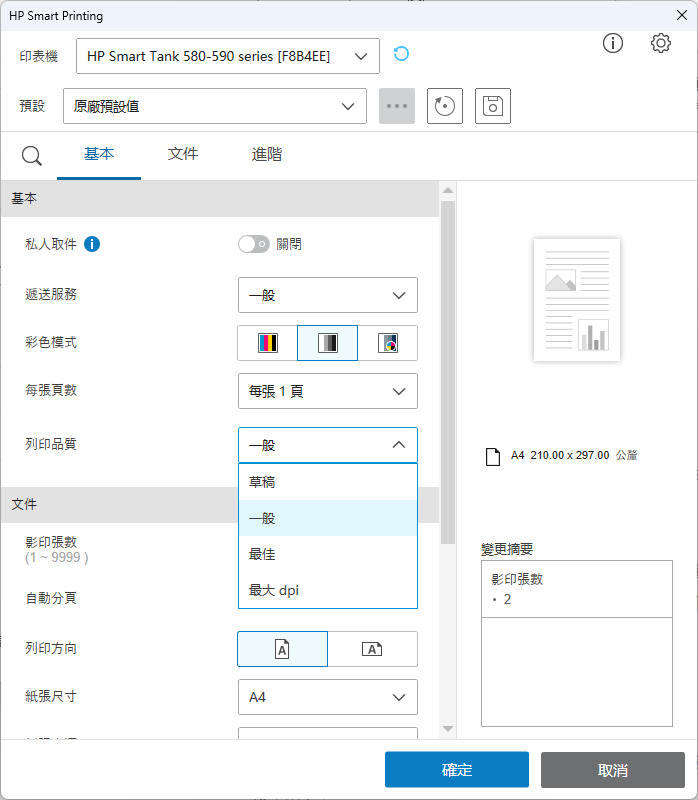Switch to the 進階 tab
The height and width of the screenshot is (800, 698).
[x=266, y=154]
